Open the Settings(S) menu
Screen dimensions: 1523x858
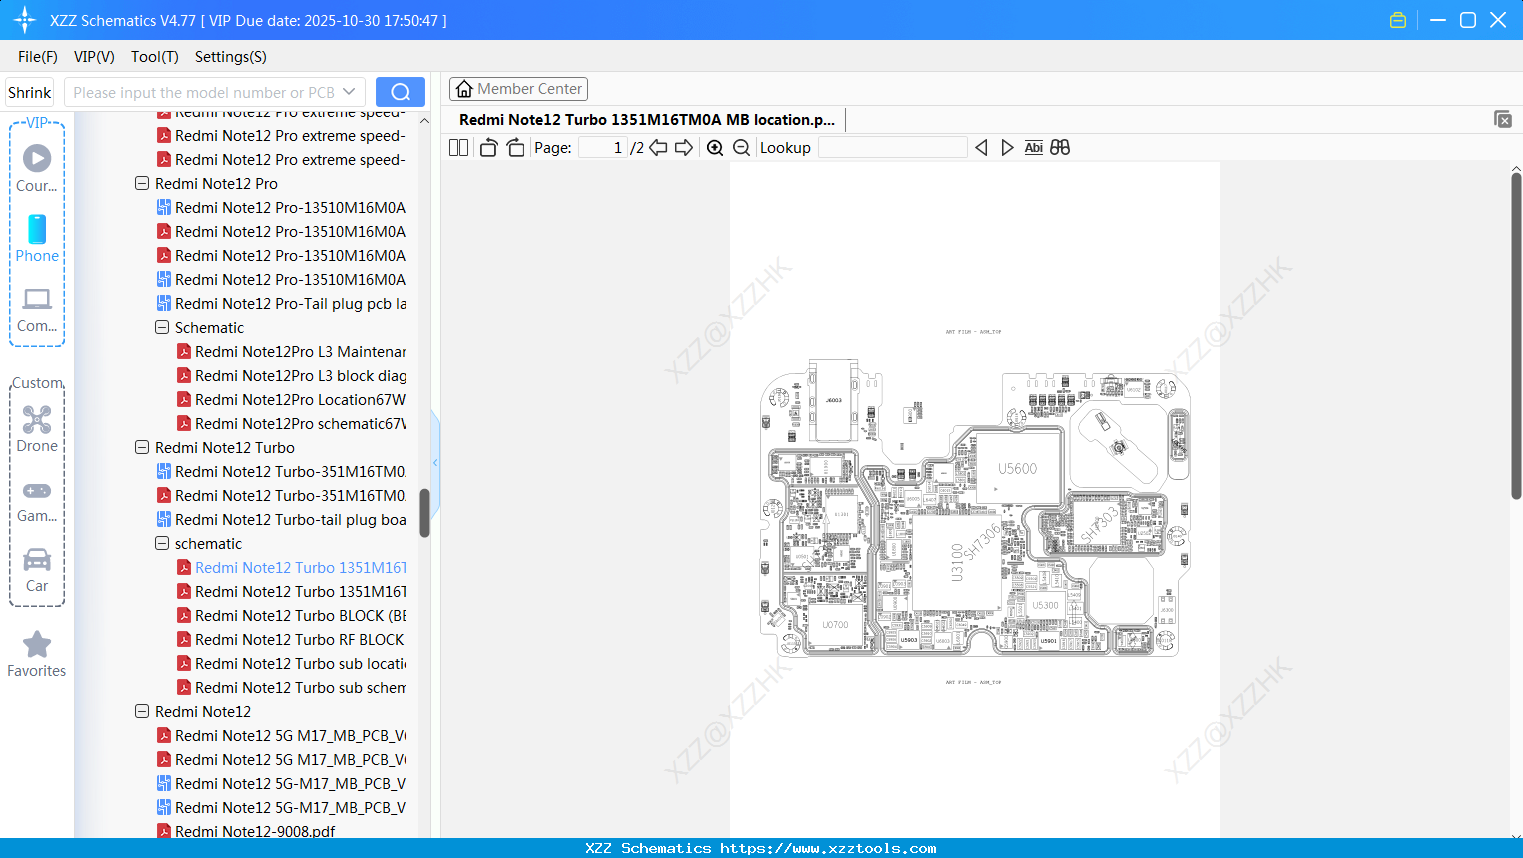tap(229, 57)
